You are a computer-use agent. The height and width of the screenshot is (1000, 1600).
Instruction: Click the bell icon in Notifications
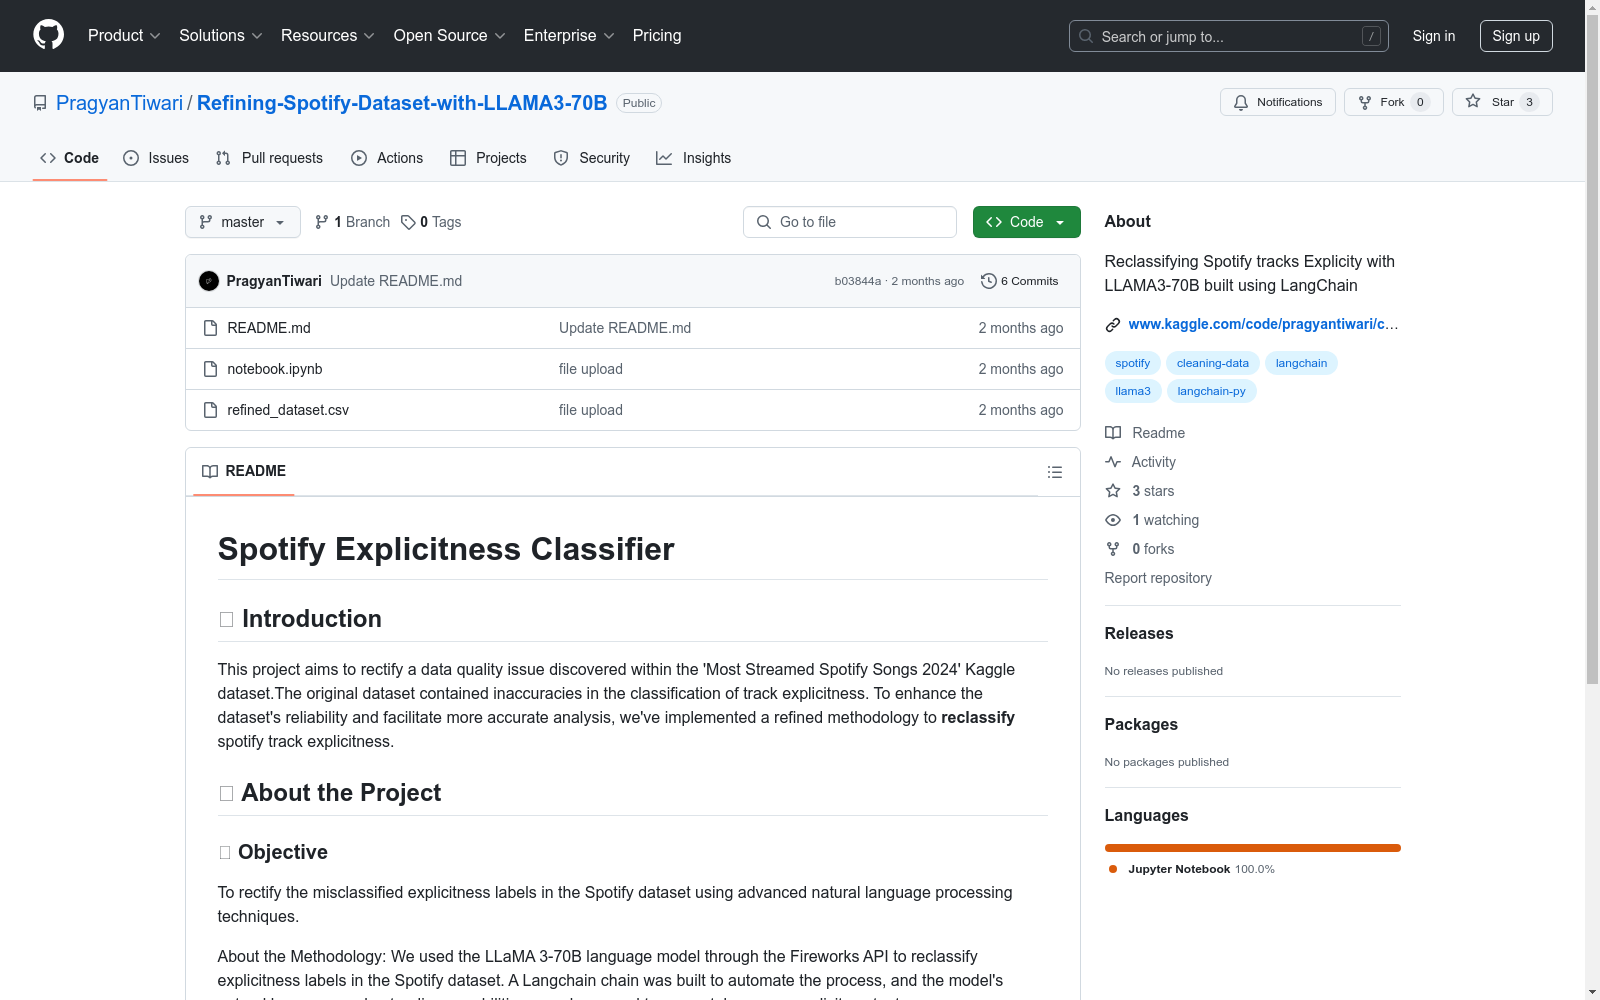1241,102
